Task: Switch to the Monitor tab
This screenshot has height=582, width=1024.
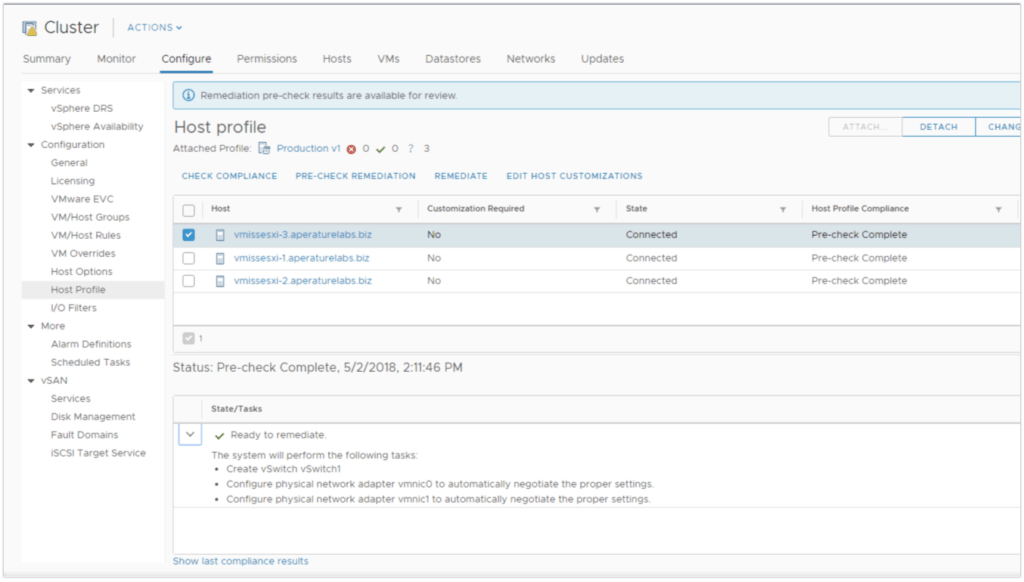Action: click(x=116, y=59)
